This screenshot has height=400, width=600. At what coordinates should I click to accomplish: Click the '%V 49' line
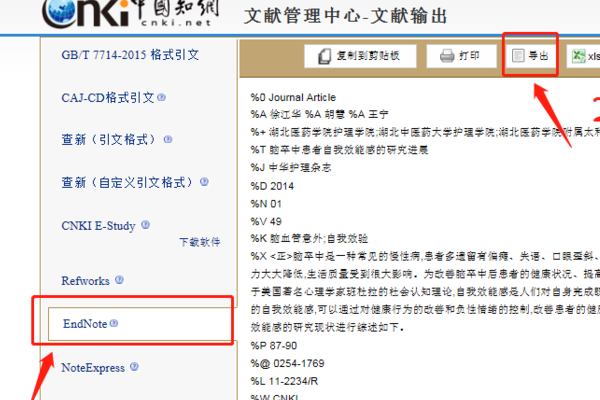(x=266, y=221)
